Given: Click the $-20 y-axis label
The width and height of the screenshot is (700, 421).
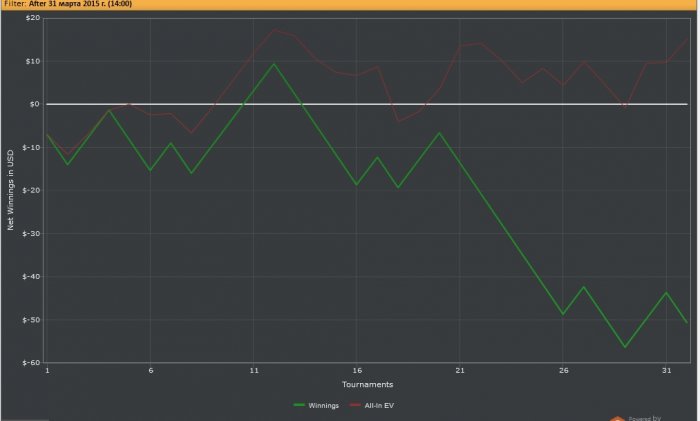Looking at the screenshot, I should (31, 190).
